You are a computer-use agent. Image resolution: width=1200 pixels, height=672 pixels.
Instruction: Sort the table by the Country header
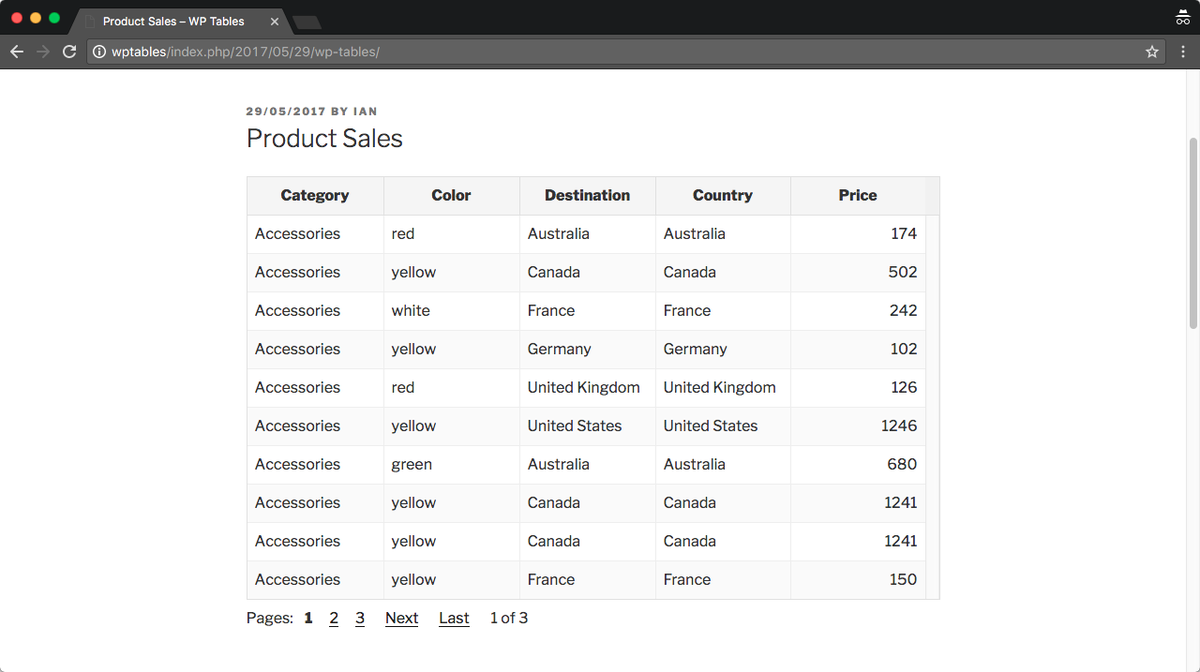point(722,195)
